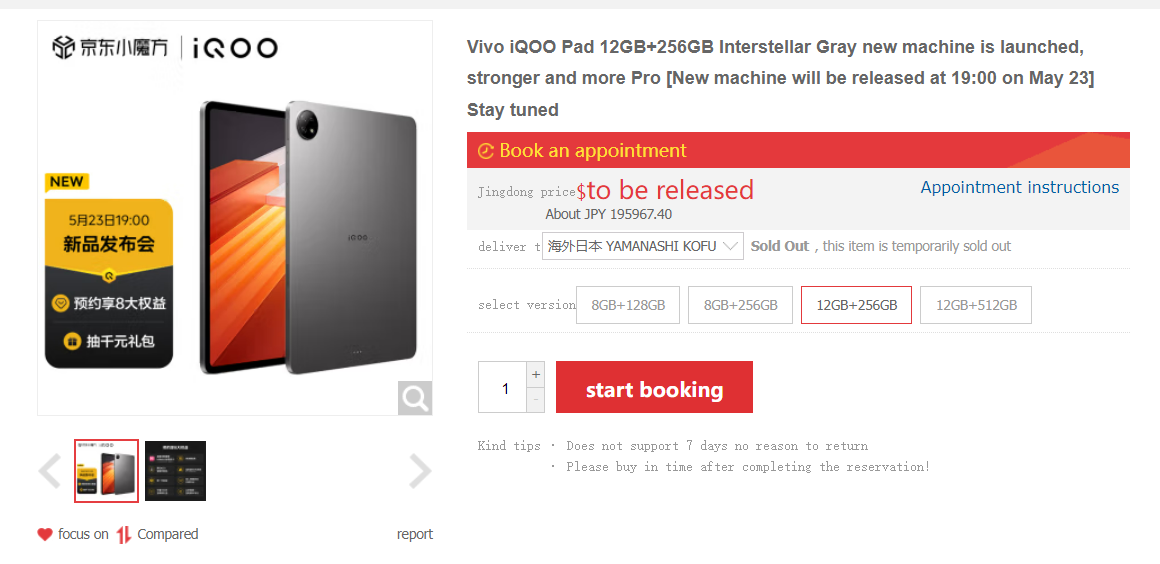Screen dimensions: 1160x564
Task: Choose the 12GB+512GB version
Action: (976, 305)
